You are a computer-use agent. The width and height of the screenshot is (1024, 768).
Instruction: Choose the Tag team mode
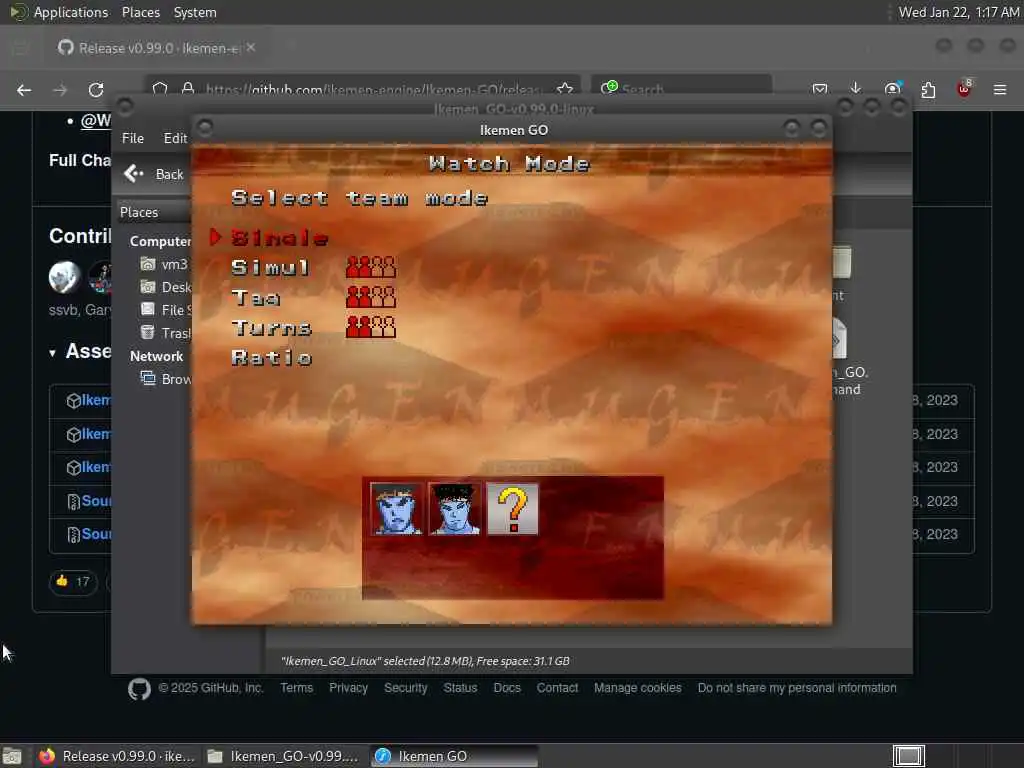click(255, 298)
